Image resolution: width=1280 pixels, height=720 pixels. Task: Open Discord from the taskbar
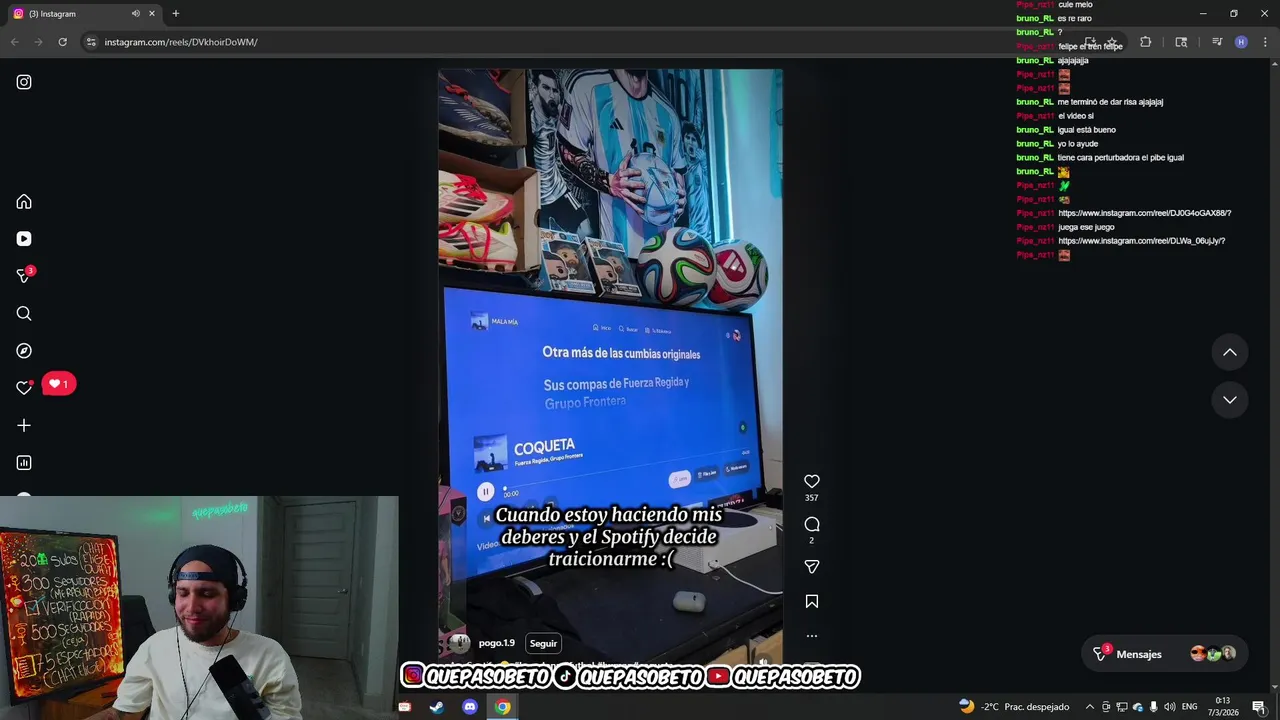coord(470,707)
